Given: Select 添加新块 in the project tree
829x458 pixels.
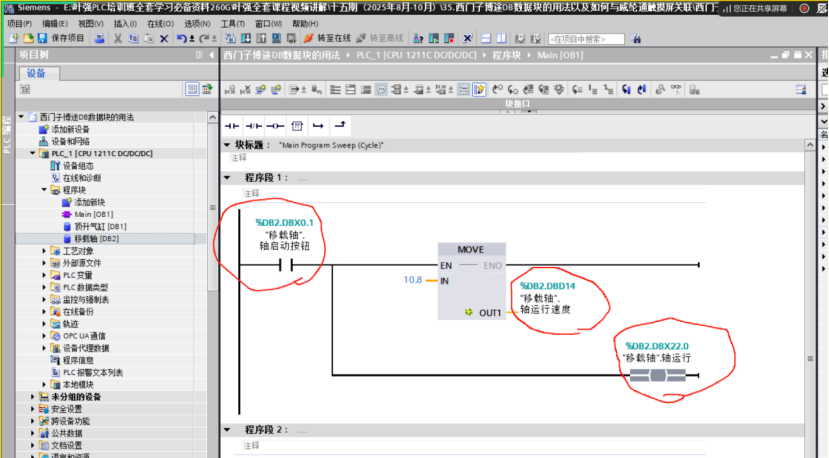Looking at the screenshot, I should click(89, 202).
